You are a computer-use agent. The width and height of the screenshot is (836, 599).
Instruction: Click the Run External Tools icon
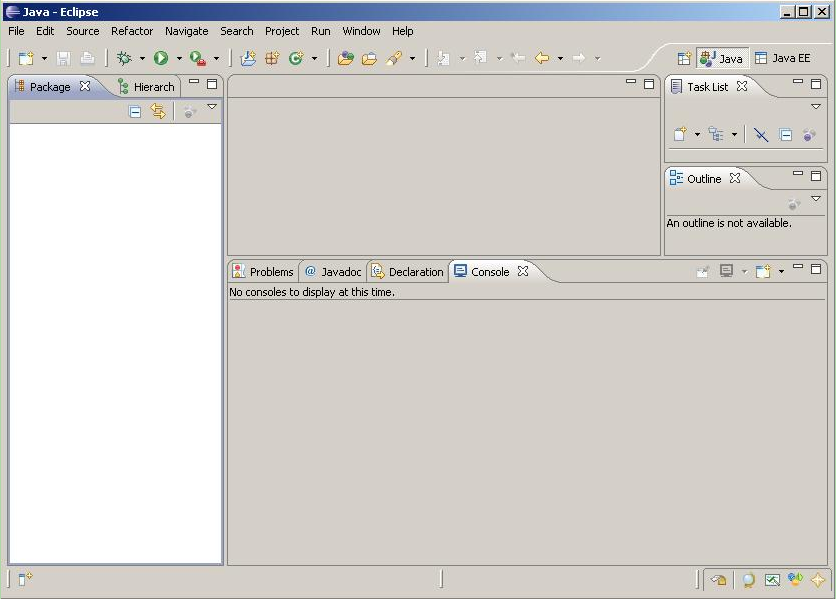click(198, 58)
